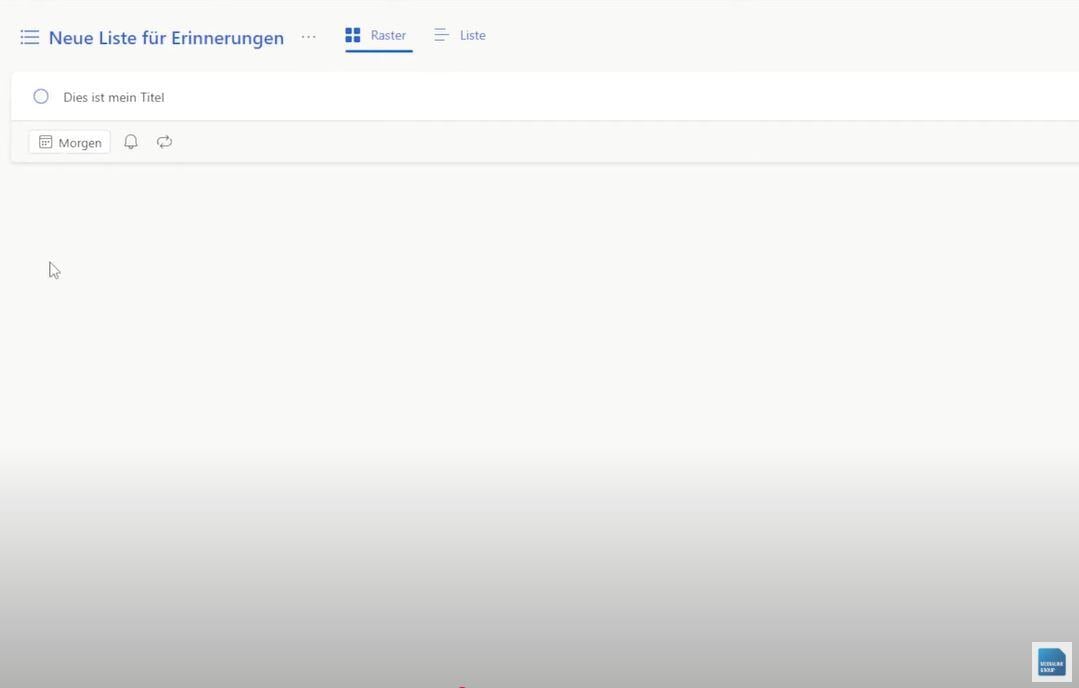This screenshot has height=688, width=1079.
Task: Open the three-dot list options menu
Action: pyautogui.click(x=309, y=37)
